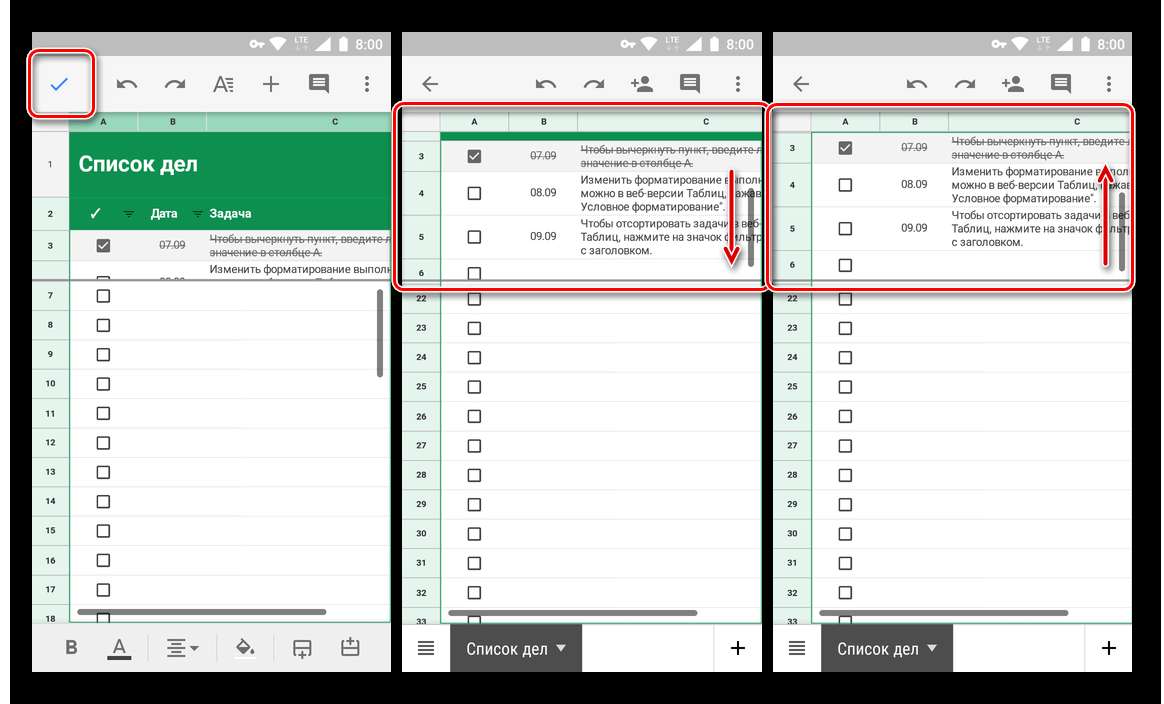
Task: Add a new sheet in middle screen
Action: [x=738, y=648]
